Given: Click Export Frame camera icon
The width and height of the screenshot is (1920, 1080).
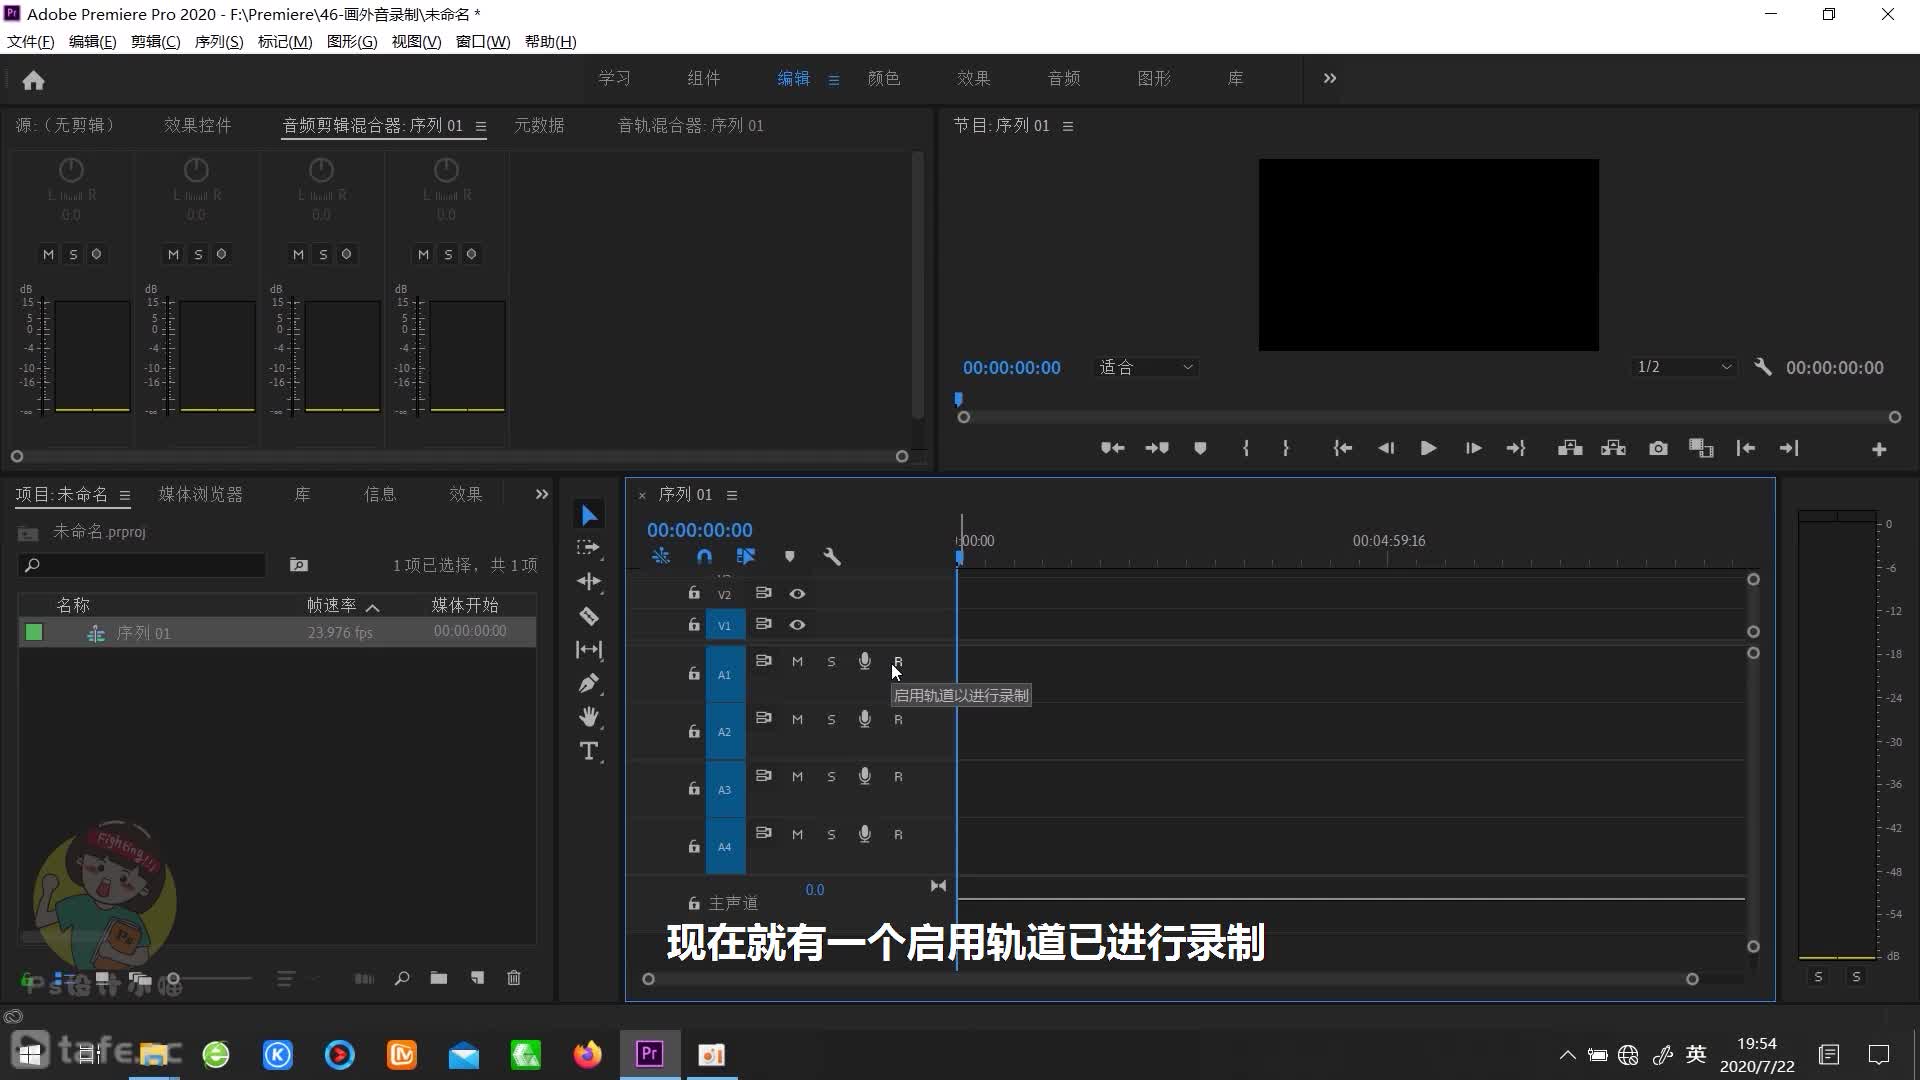Looking at the screenshot, I should (1658, 448).
